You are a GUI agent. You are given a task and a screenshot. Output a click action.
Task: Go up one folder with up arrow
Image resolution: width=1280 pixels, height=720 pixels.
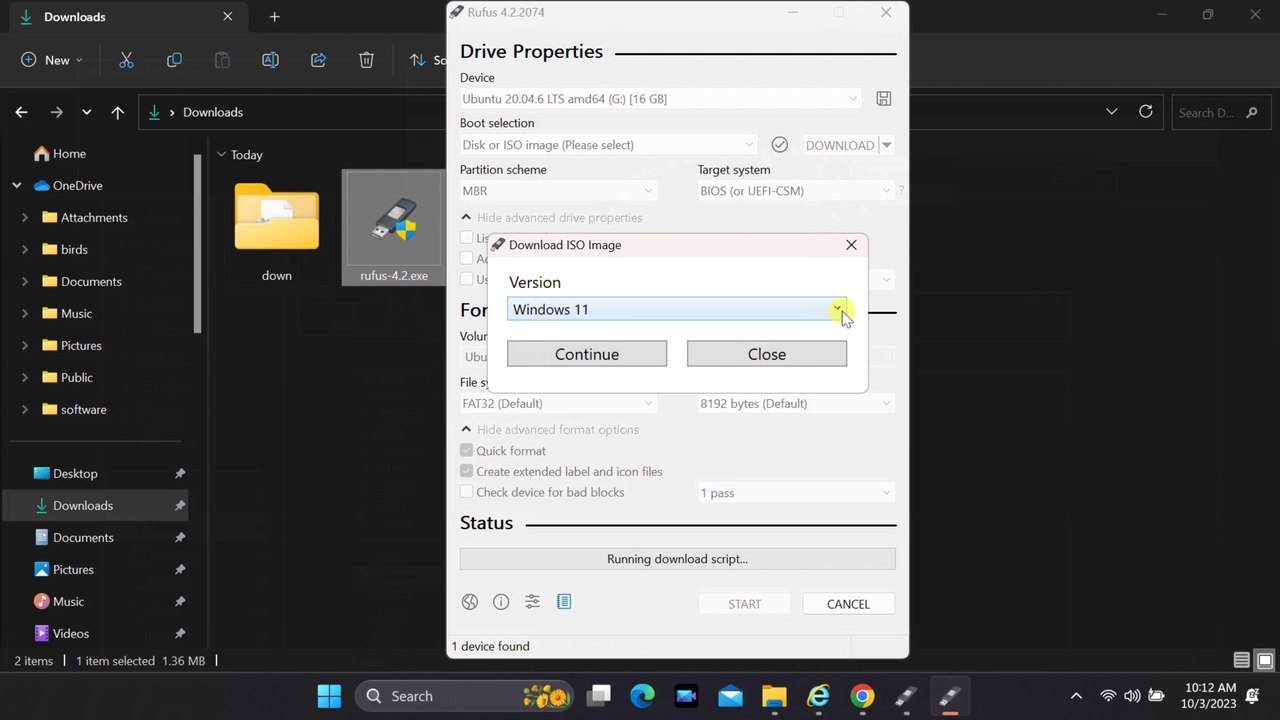pos(117,112)
